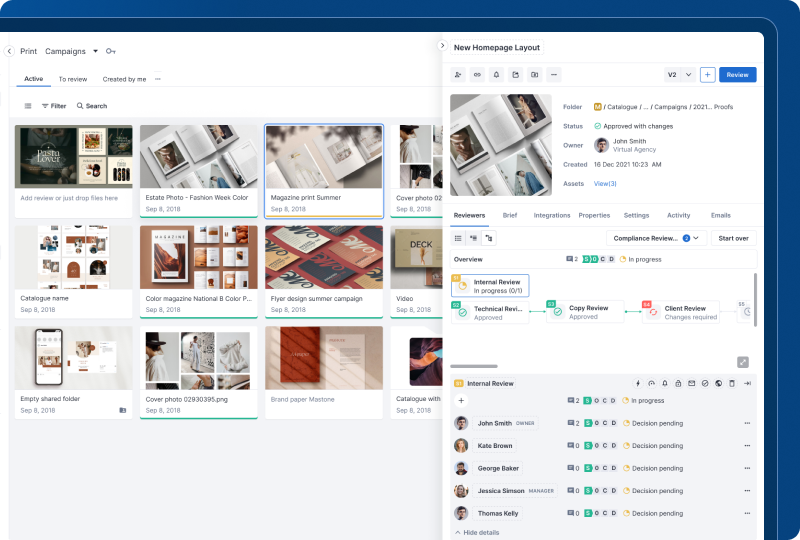The width and height of the screenshot is (800, 540).
Task: Expand the workflow overview to fullscreen
Action: coord(742,362)
